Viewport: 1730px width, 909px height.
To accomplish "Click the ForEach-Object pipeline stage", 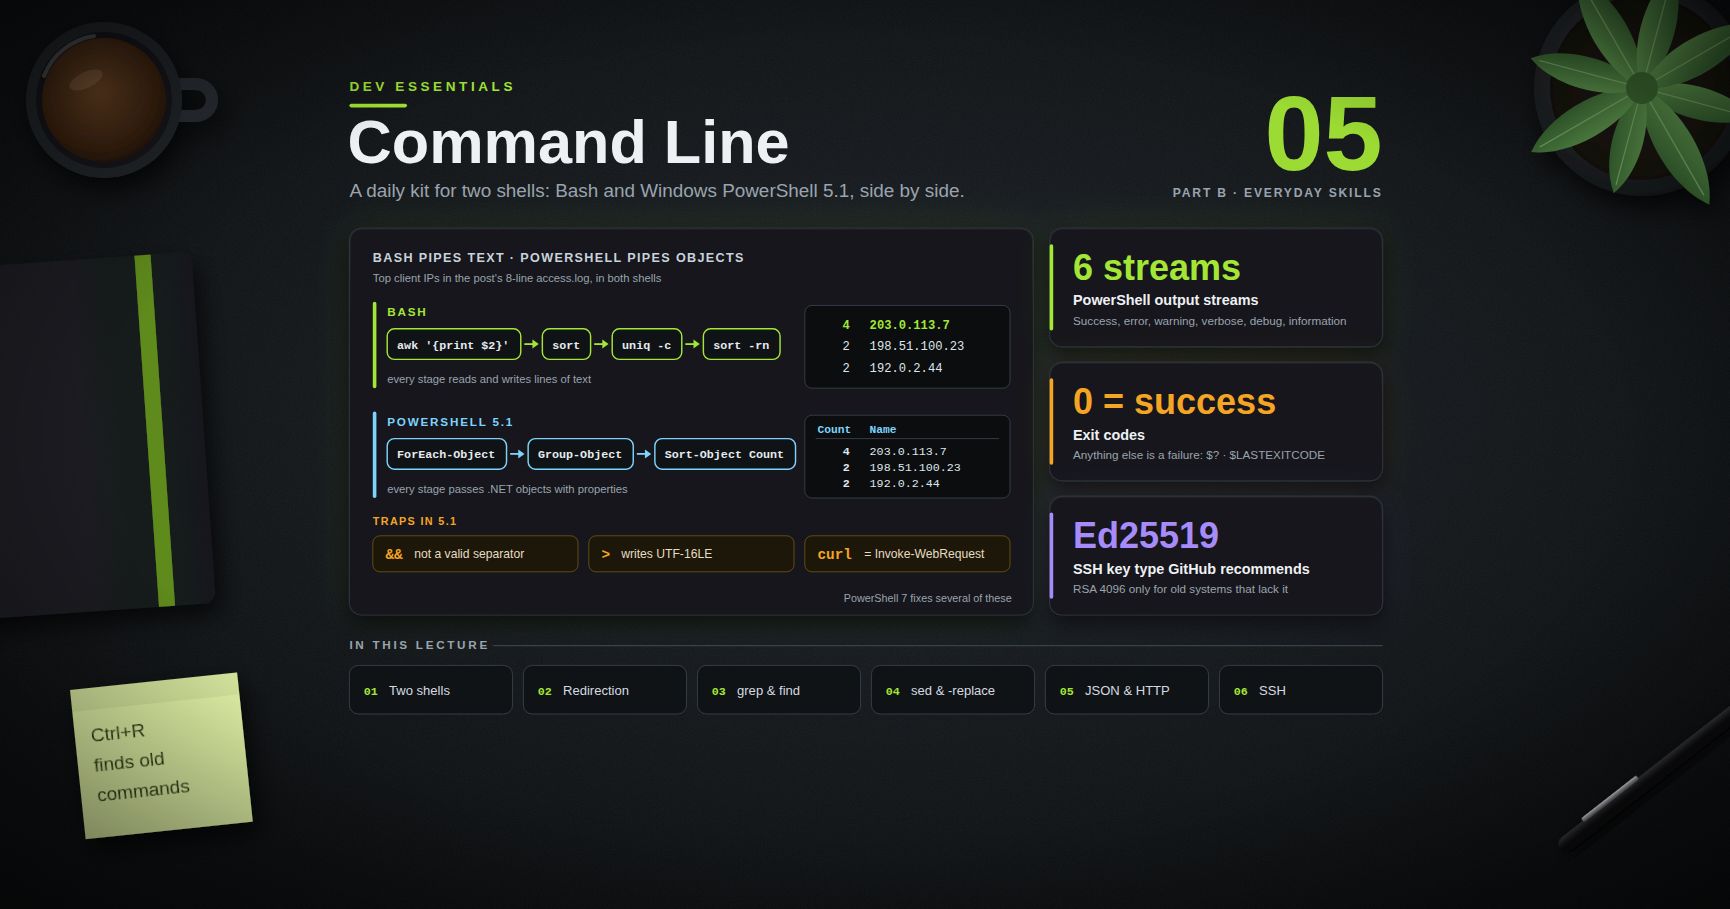I will tap(446, 454).
